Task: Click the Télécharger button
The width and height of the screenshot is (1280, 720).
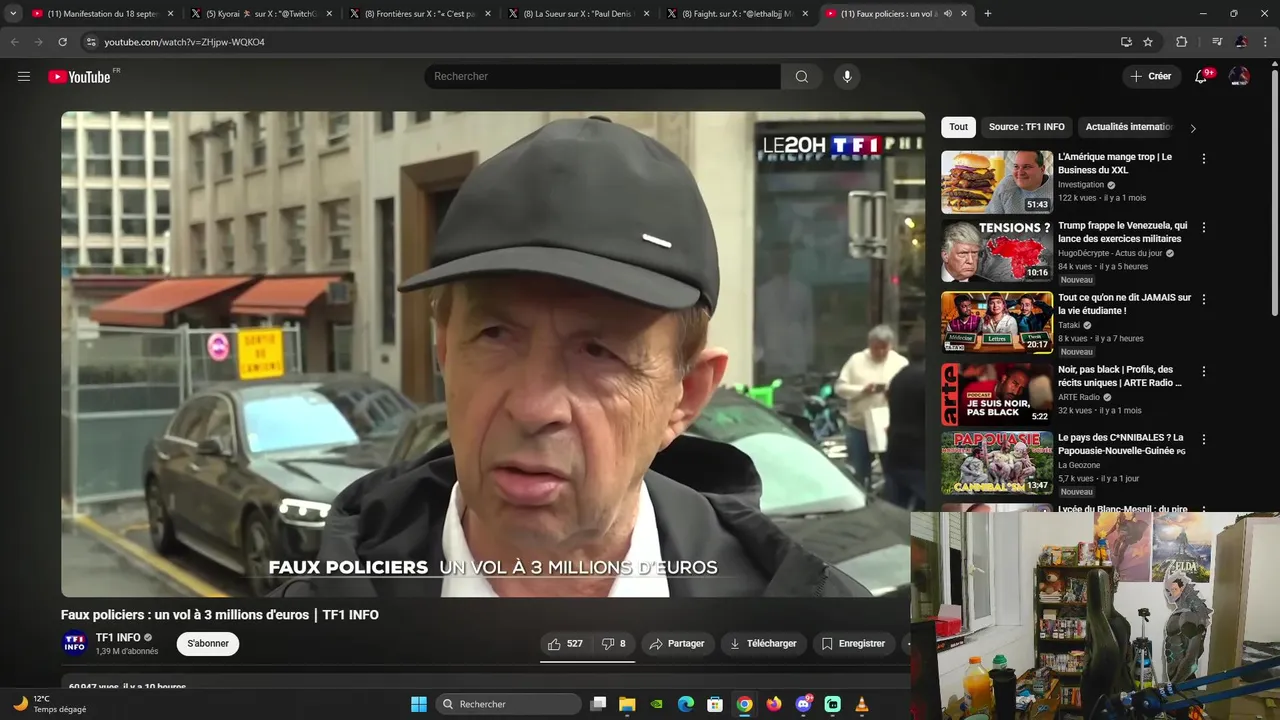Action: pyautogui.click(x=763, y=644)
